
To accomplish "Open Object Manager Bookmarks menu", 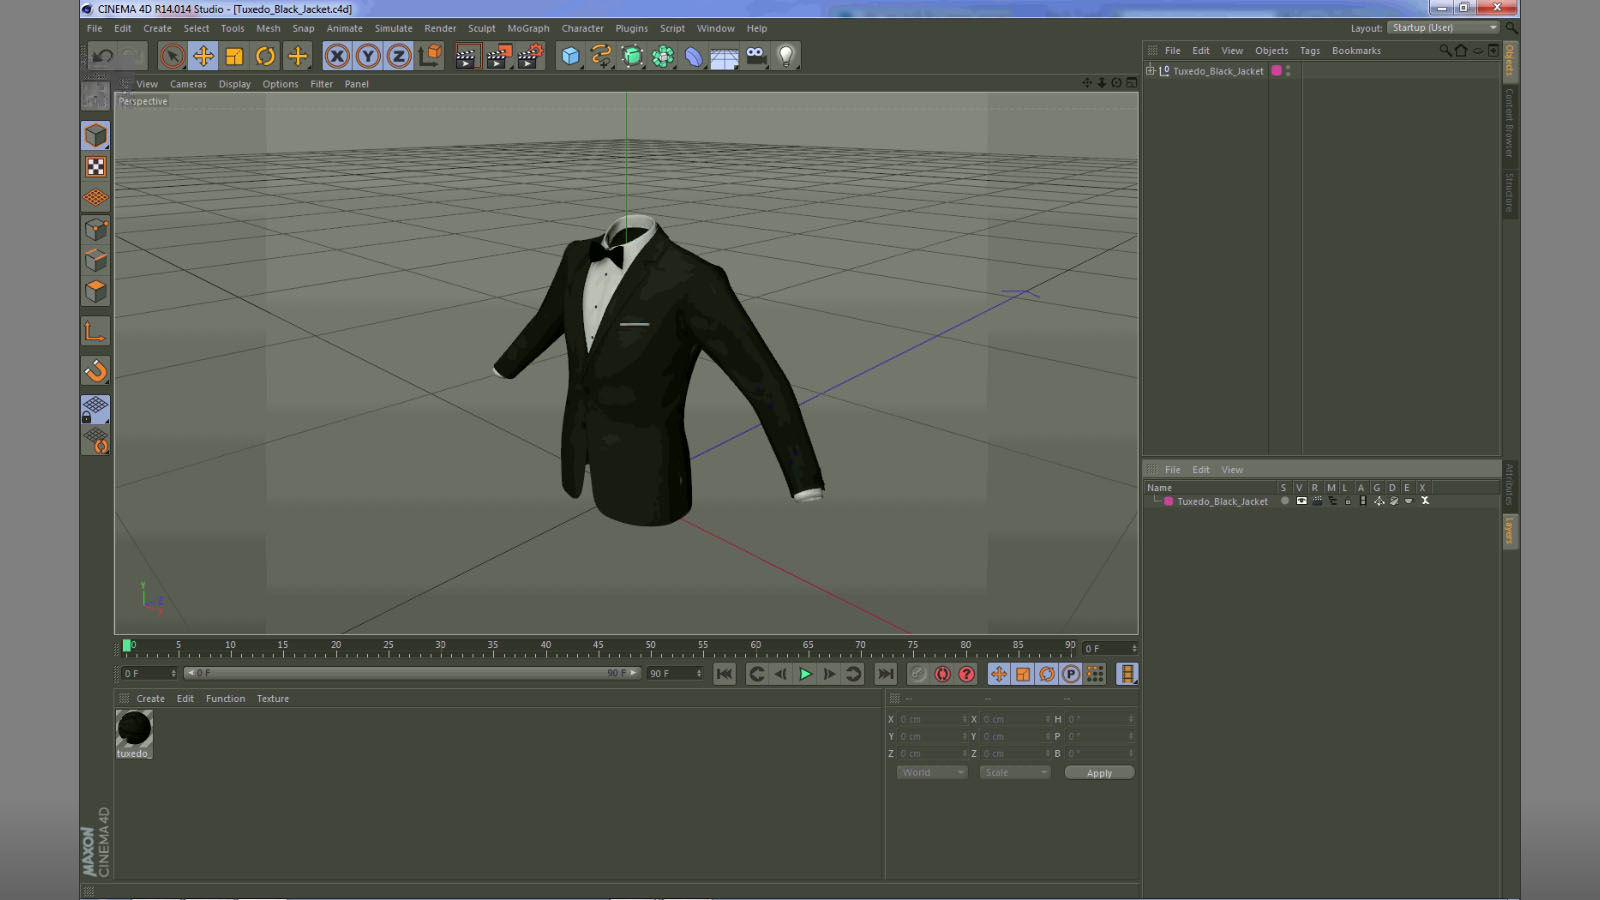I will pos(1356,51).
